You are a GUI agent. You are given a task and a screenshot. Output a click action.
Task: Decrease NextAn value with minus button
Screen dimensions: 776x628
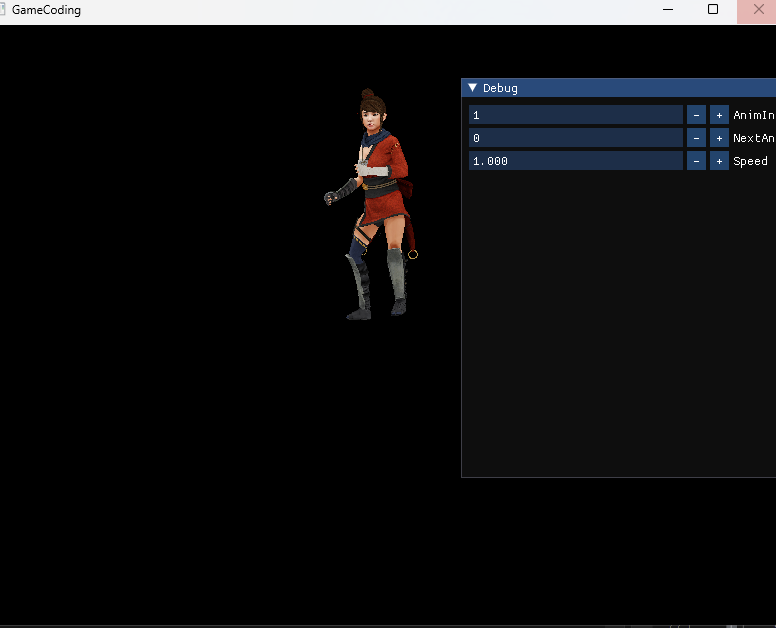696,138
